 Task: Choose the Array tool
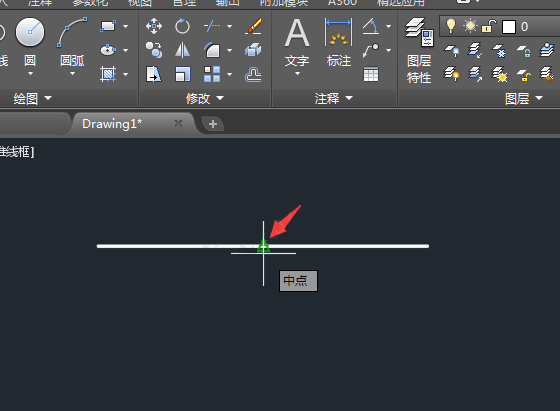212,74
